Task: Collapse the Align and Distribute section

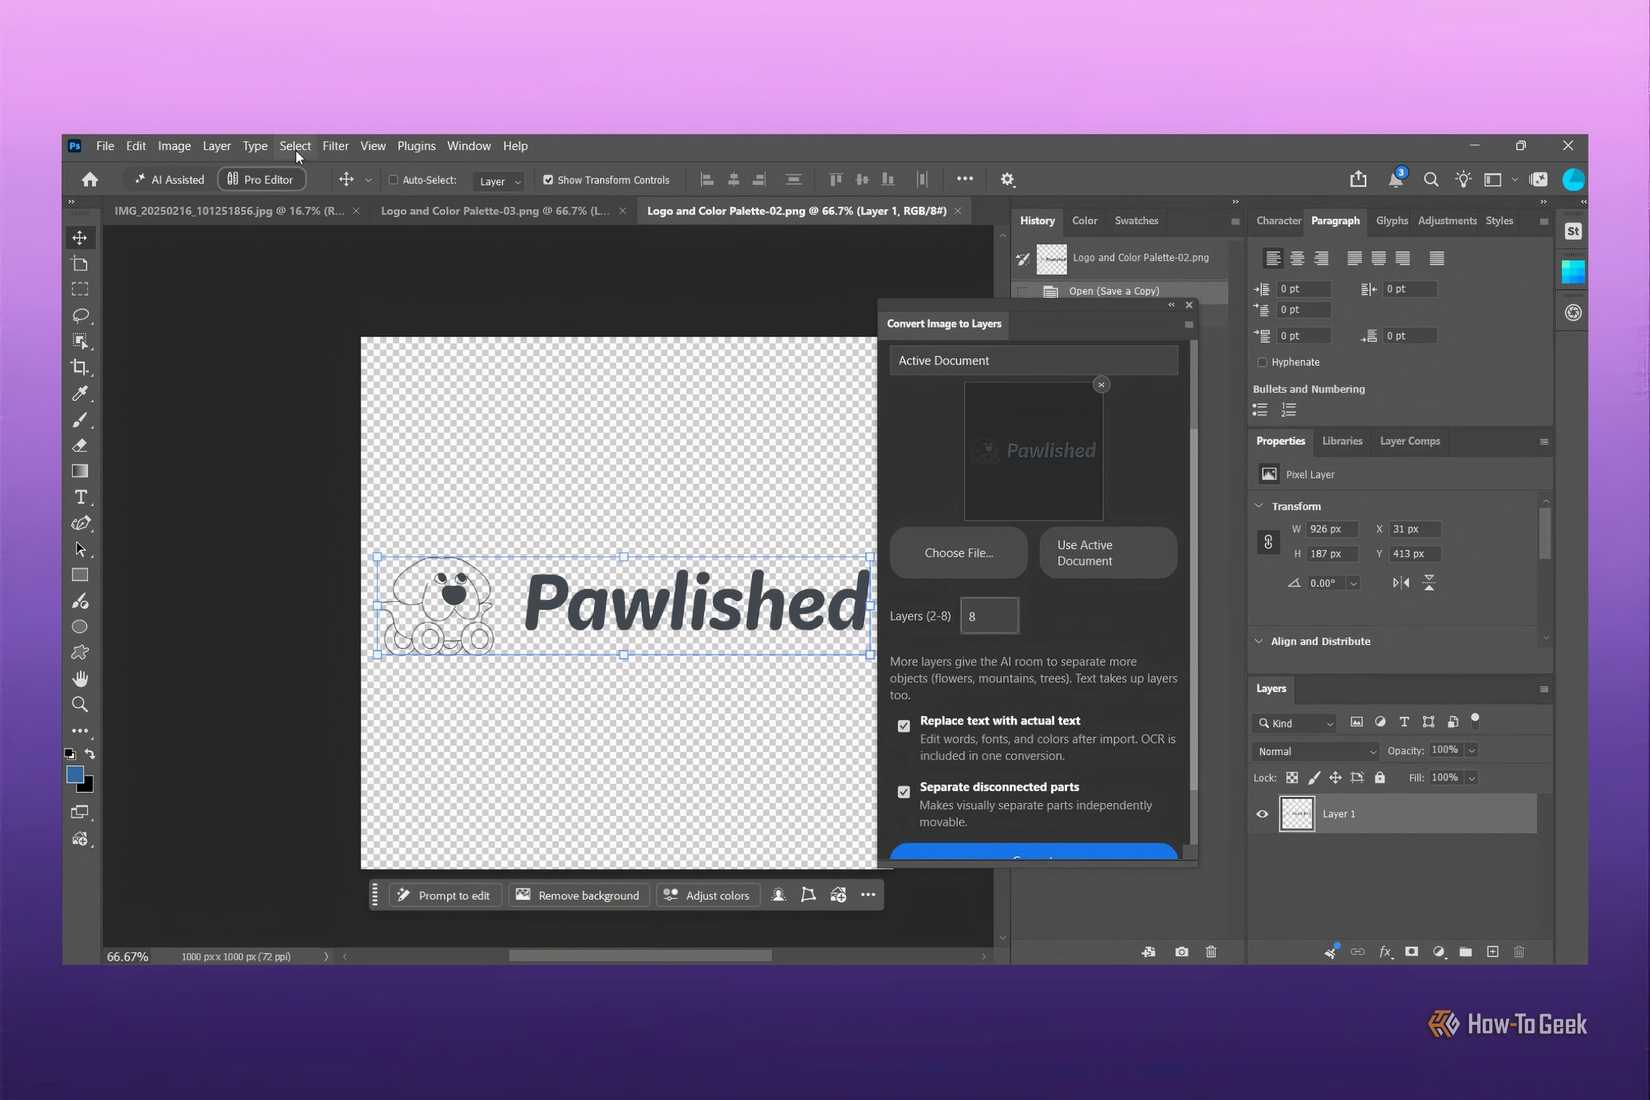Action: tap(1259, 641)
